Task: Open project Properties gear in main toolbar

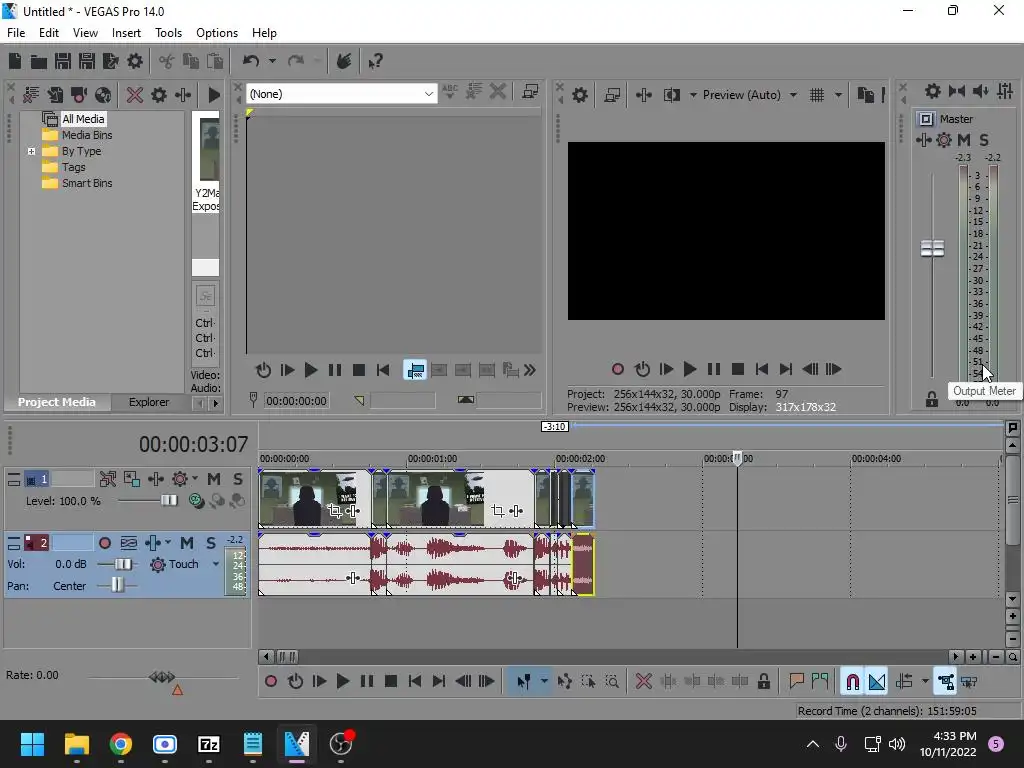Action: tap(135, 61)
